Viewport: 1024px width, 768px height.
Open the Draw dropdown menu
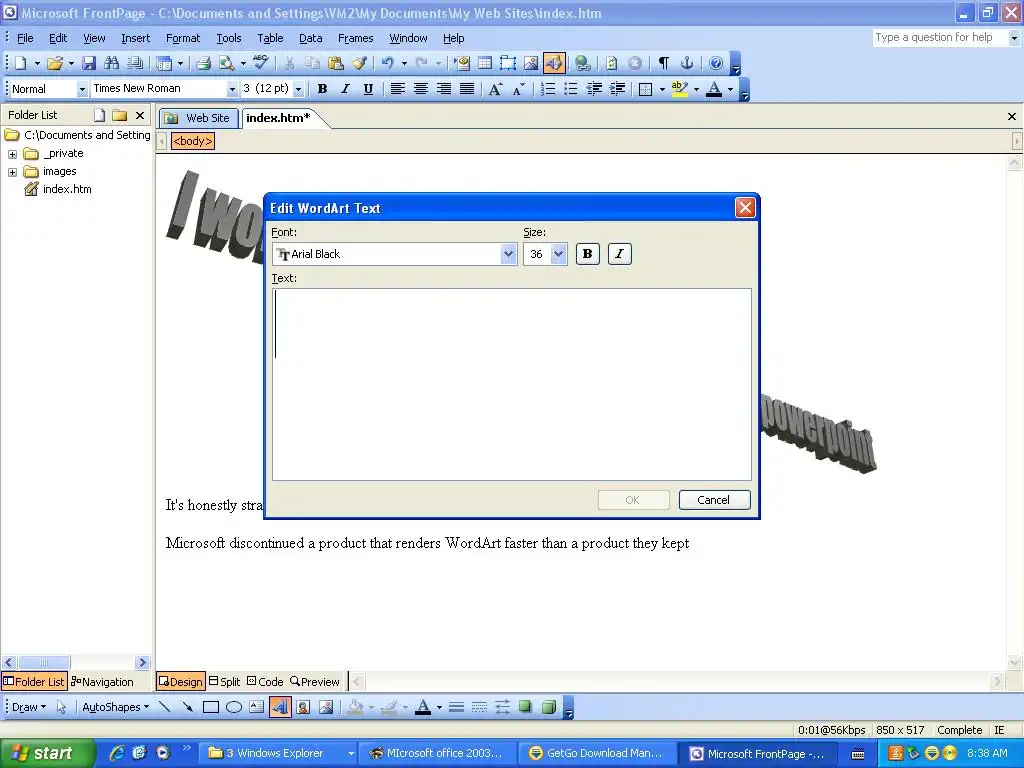click(x=29, y=707)
